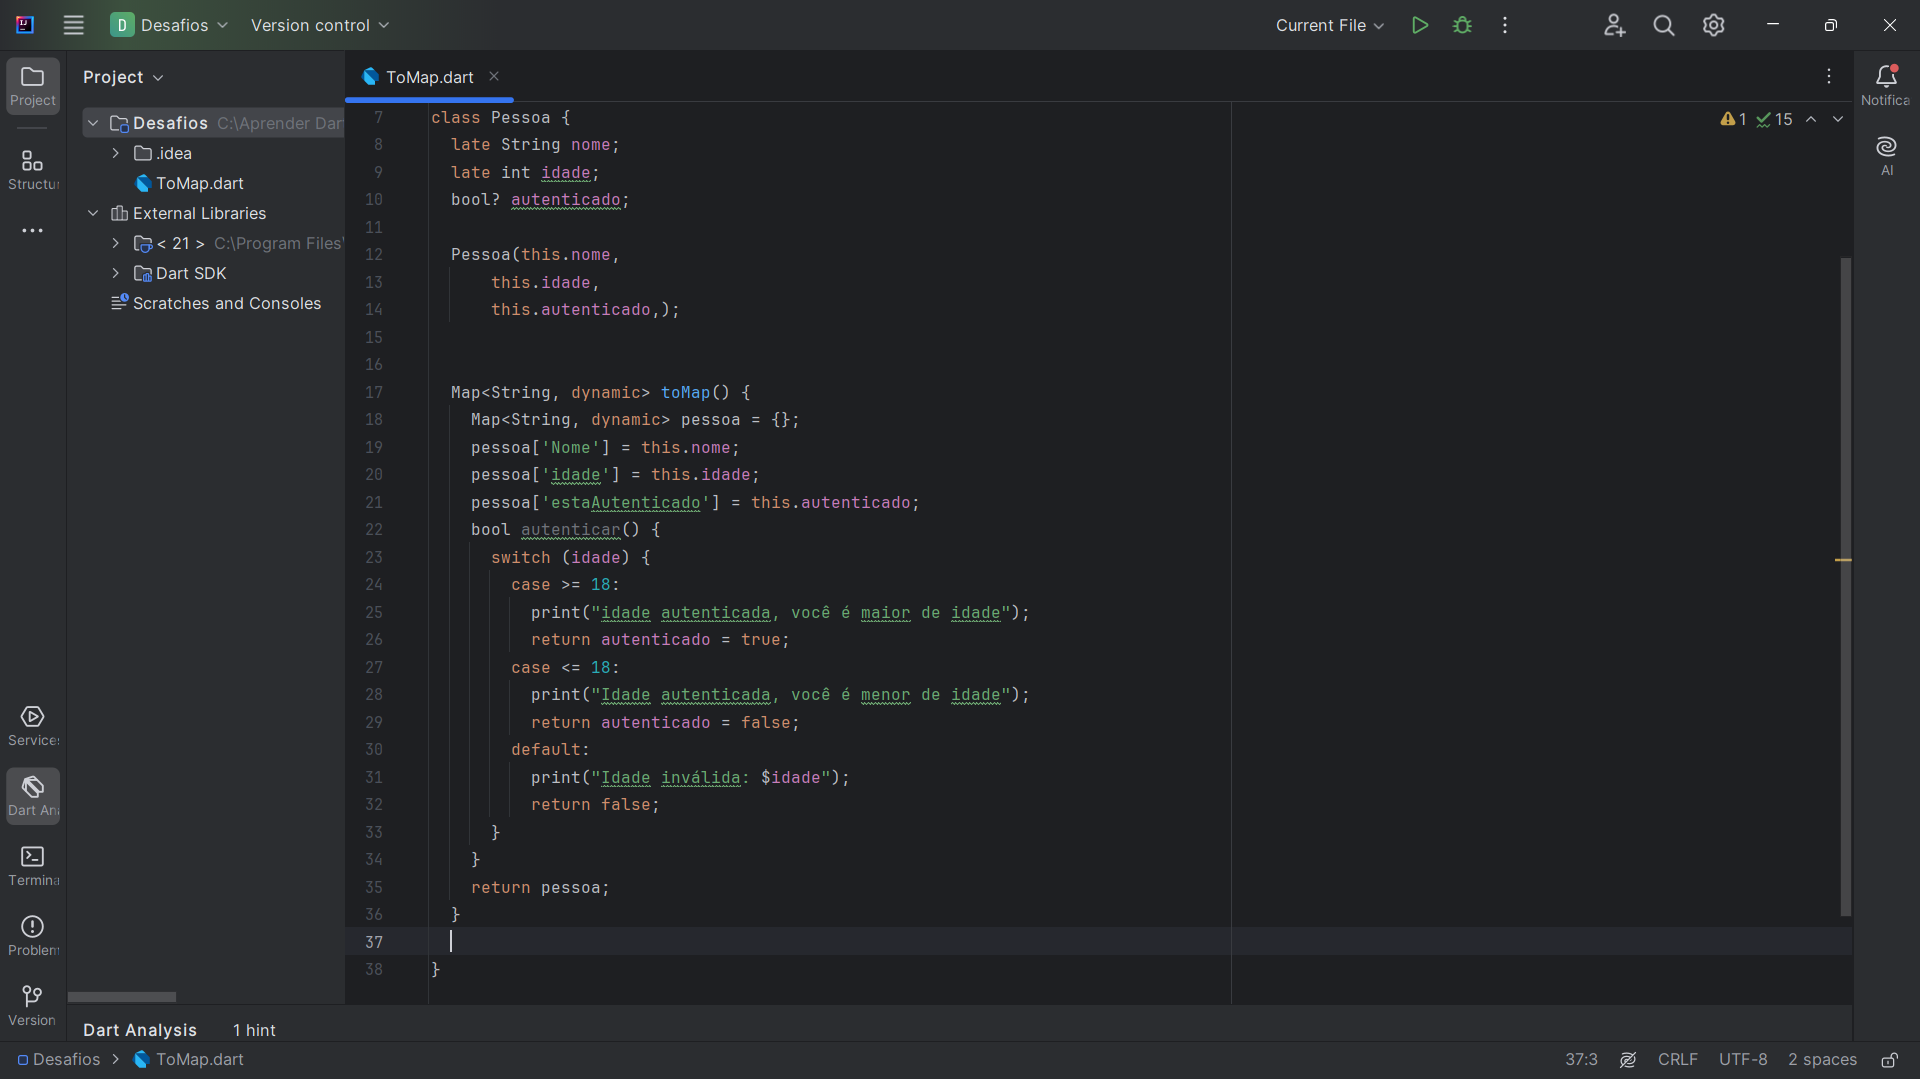1920x1080 pixels.
Task: Open the Version control dropdown
Action: point(322,25)
